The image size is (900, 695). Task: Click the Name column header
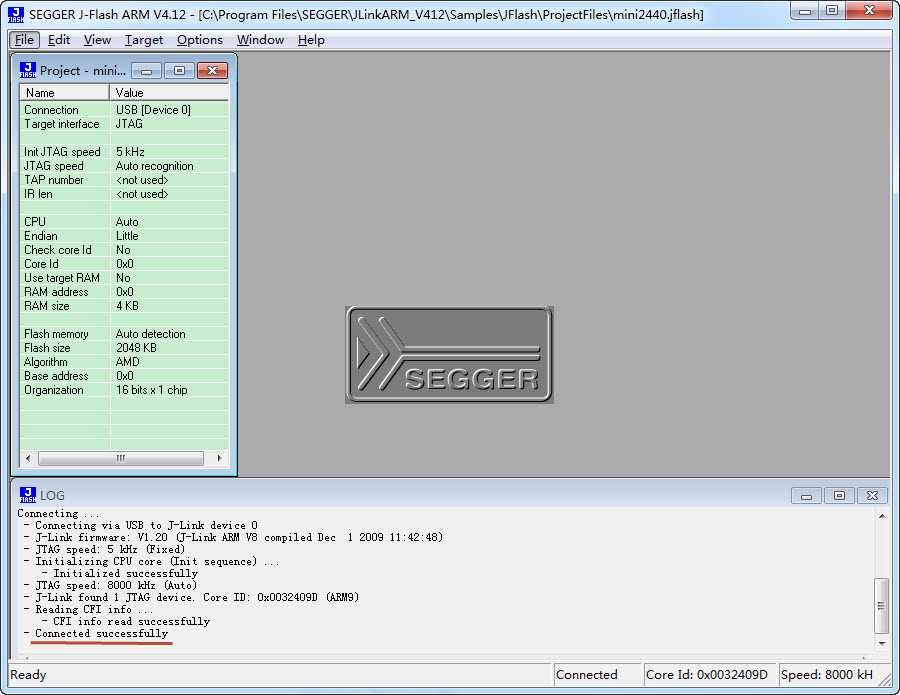click(64, 92)
